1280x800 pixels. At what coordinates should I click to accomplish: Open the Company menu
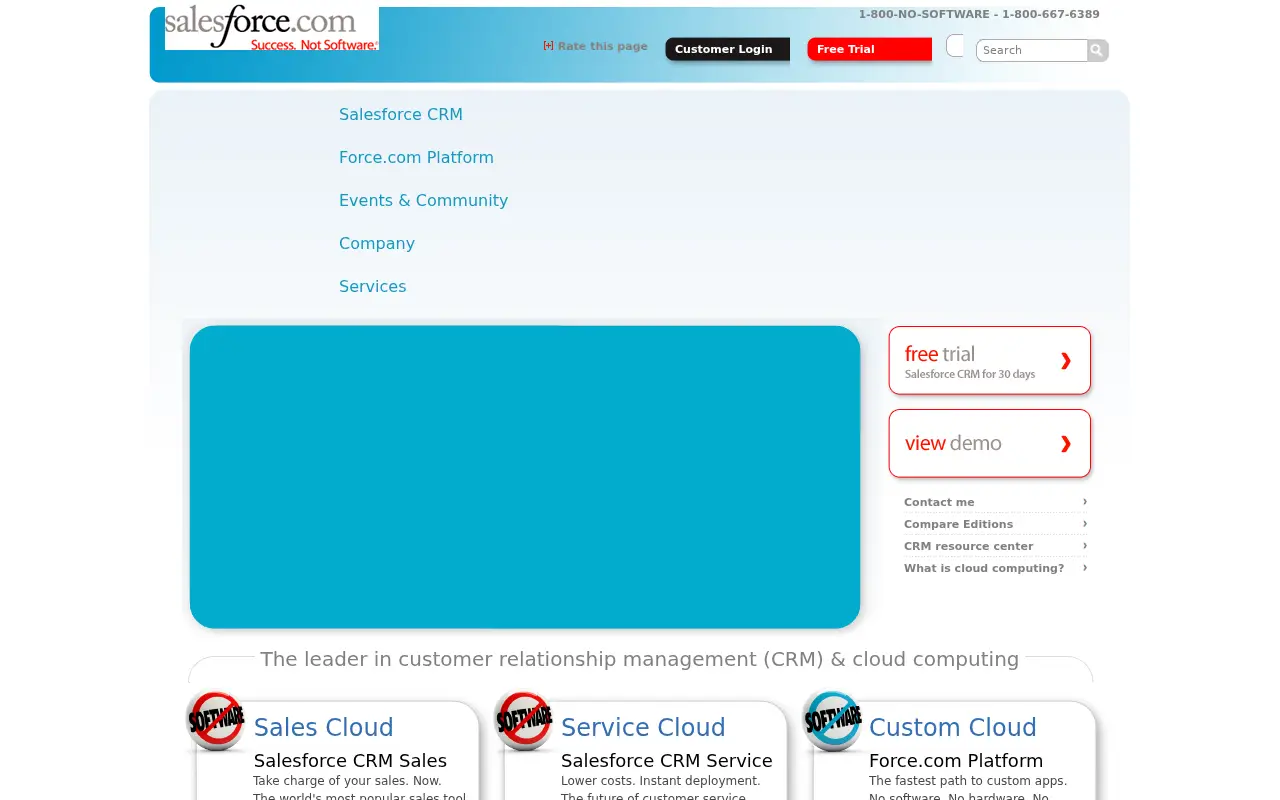pos(377,243)
